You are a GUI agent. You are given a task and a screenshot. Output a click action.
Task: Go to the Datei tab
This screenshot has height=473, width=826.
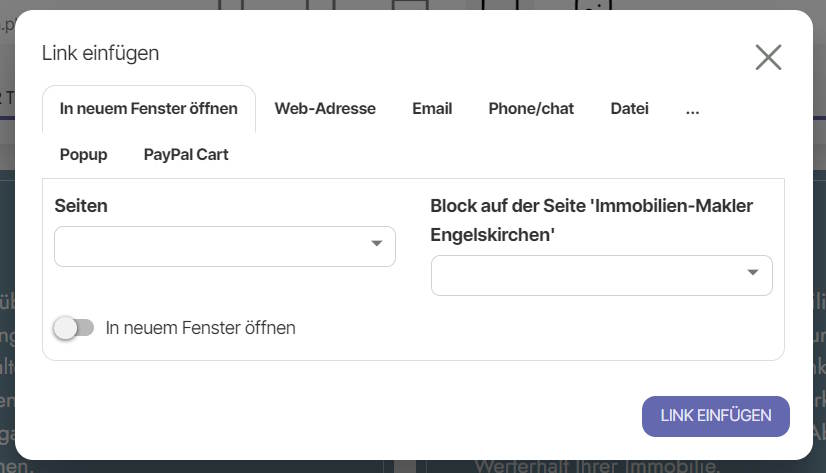pyautogui.click(x=629, y=109)
